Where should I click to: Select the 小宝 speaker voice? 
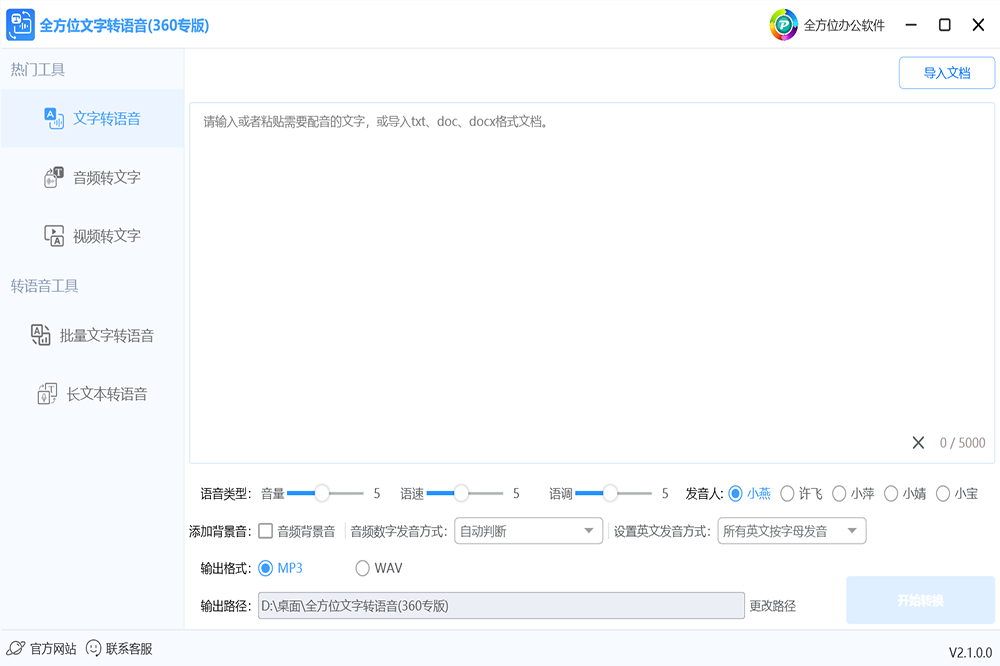943,493
